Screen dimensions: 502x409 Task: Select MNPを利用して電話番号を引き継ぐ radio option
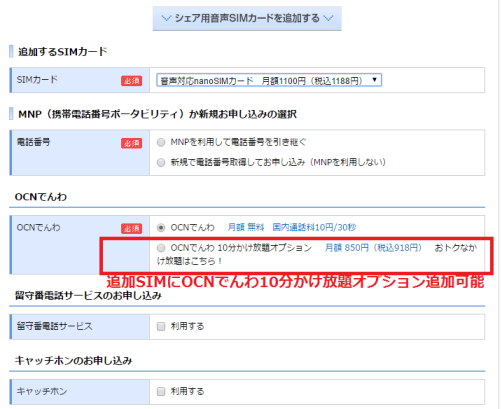pyautogui.click(x=161, y=143)
